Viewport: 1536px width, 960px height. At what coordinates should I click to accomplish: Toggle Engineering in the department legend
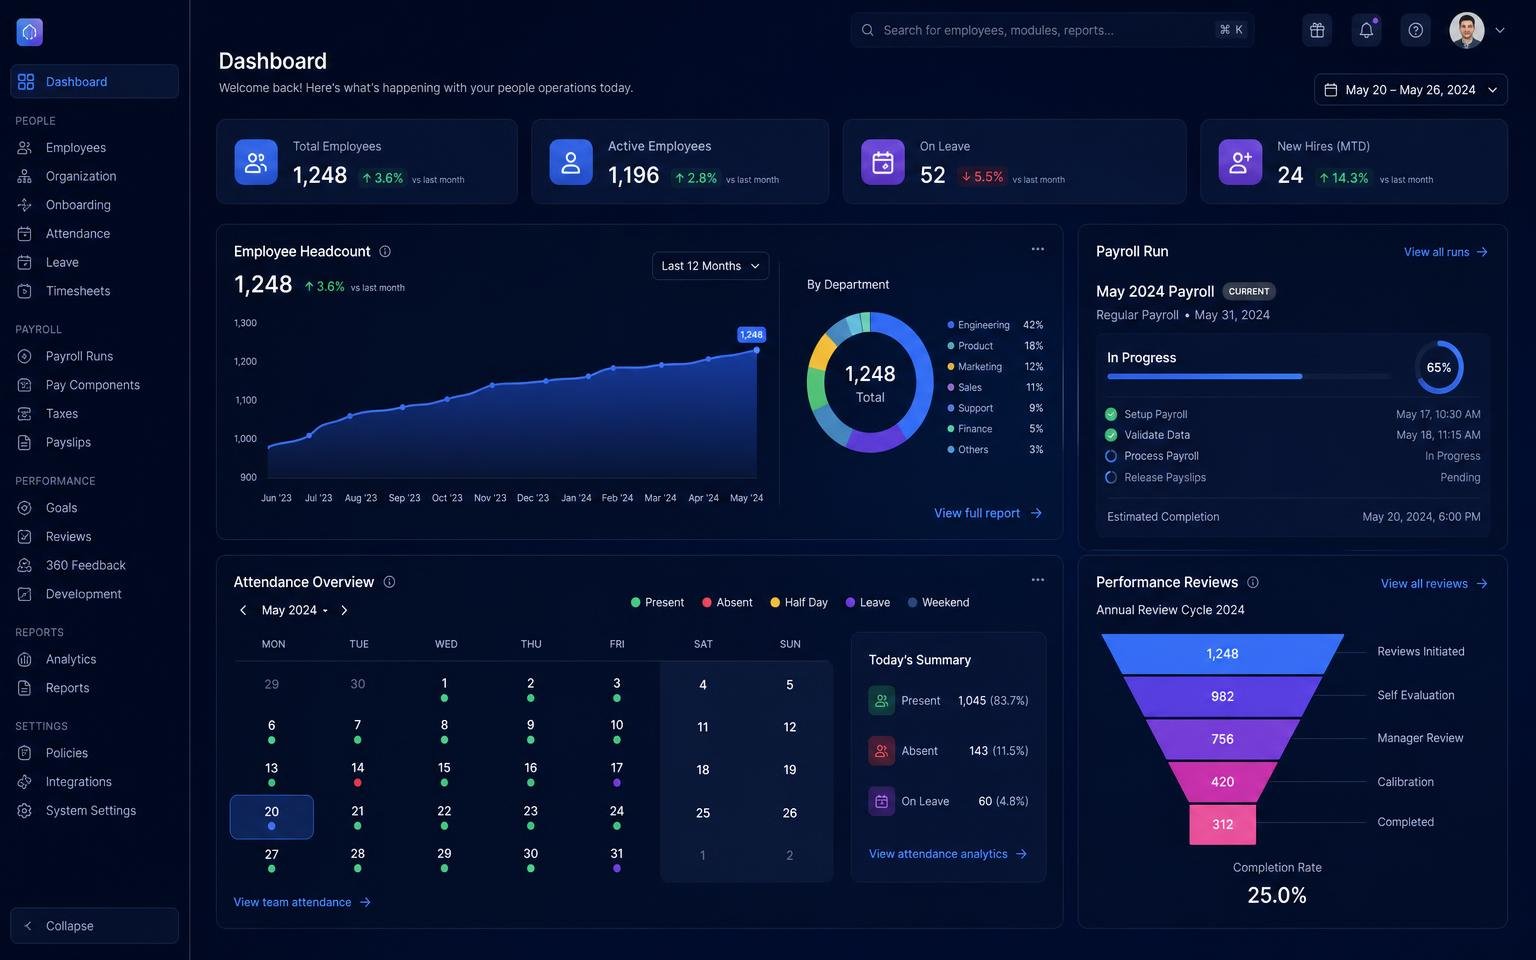coord(995,325)
